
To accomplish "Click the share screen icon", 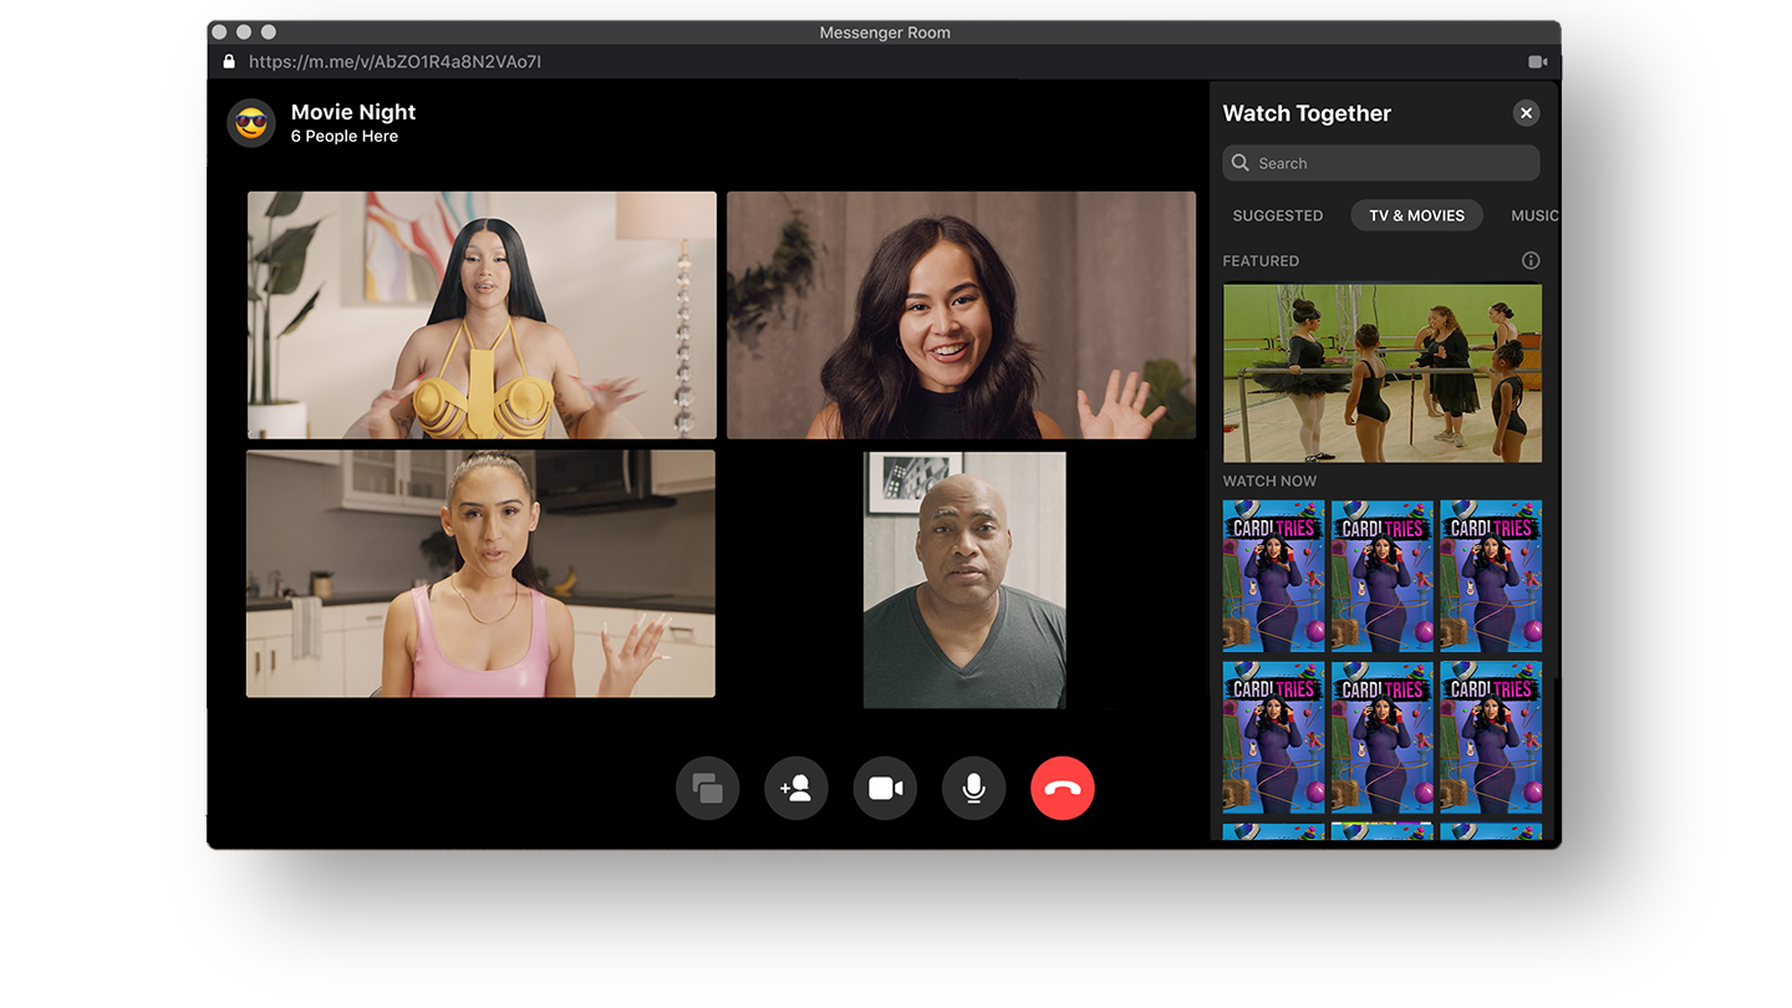I will pyautogui.click(x=707, y=789).
